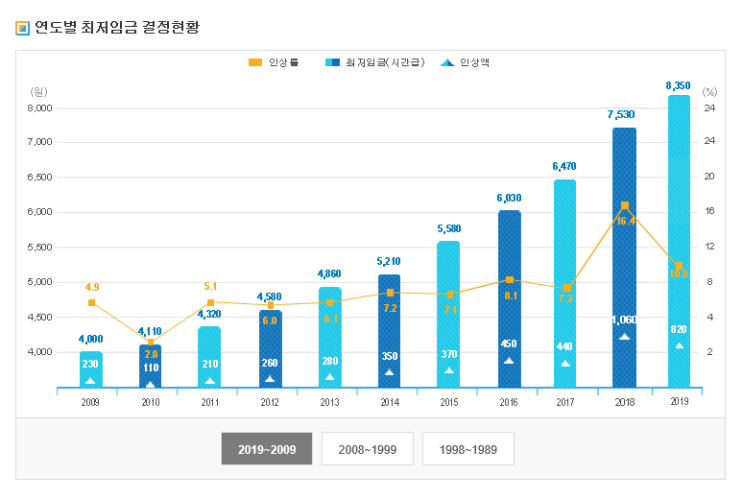Click the 4,860 value label above 2013
Viewport: 743px width, 498px height.
tap(329, 274)
